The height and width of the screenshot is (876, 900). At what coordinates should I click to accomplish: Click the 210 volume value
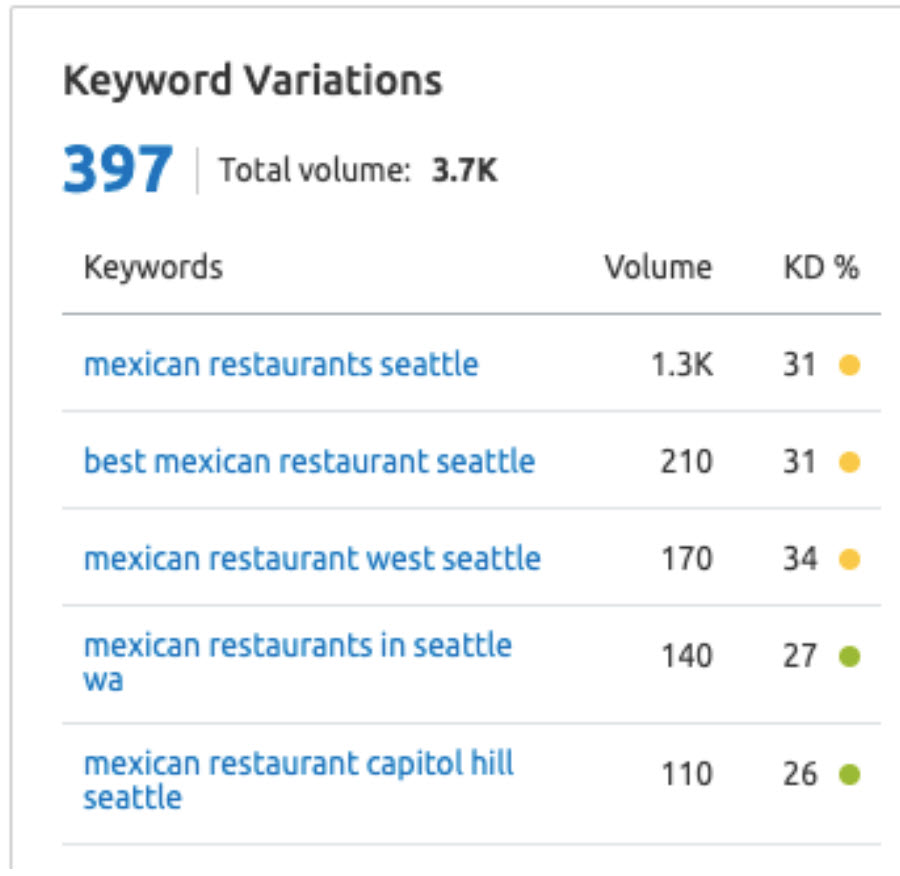click(x=686, y=462)
